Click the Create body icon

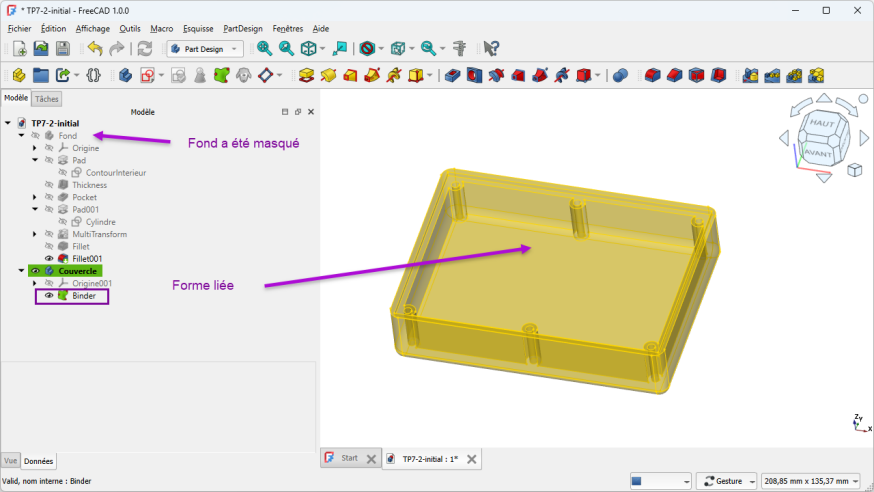(125, 75)
